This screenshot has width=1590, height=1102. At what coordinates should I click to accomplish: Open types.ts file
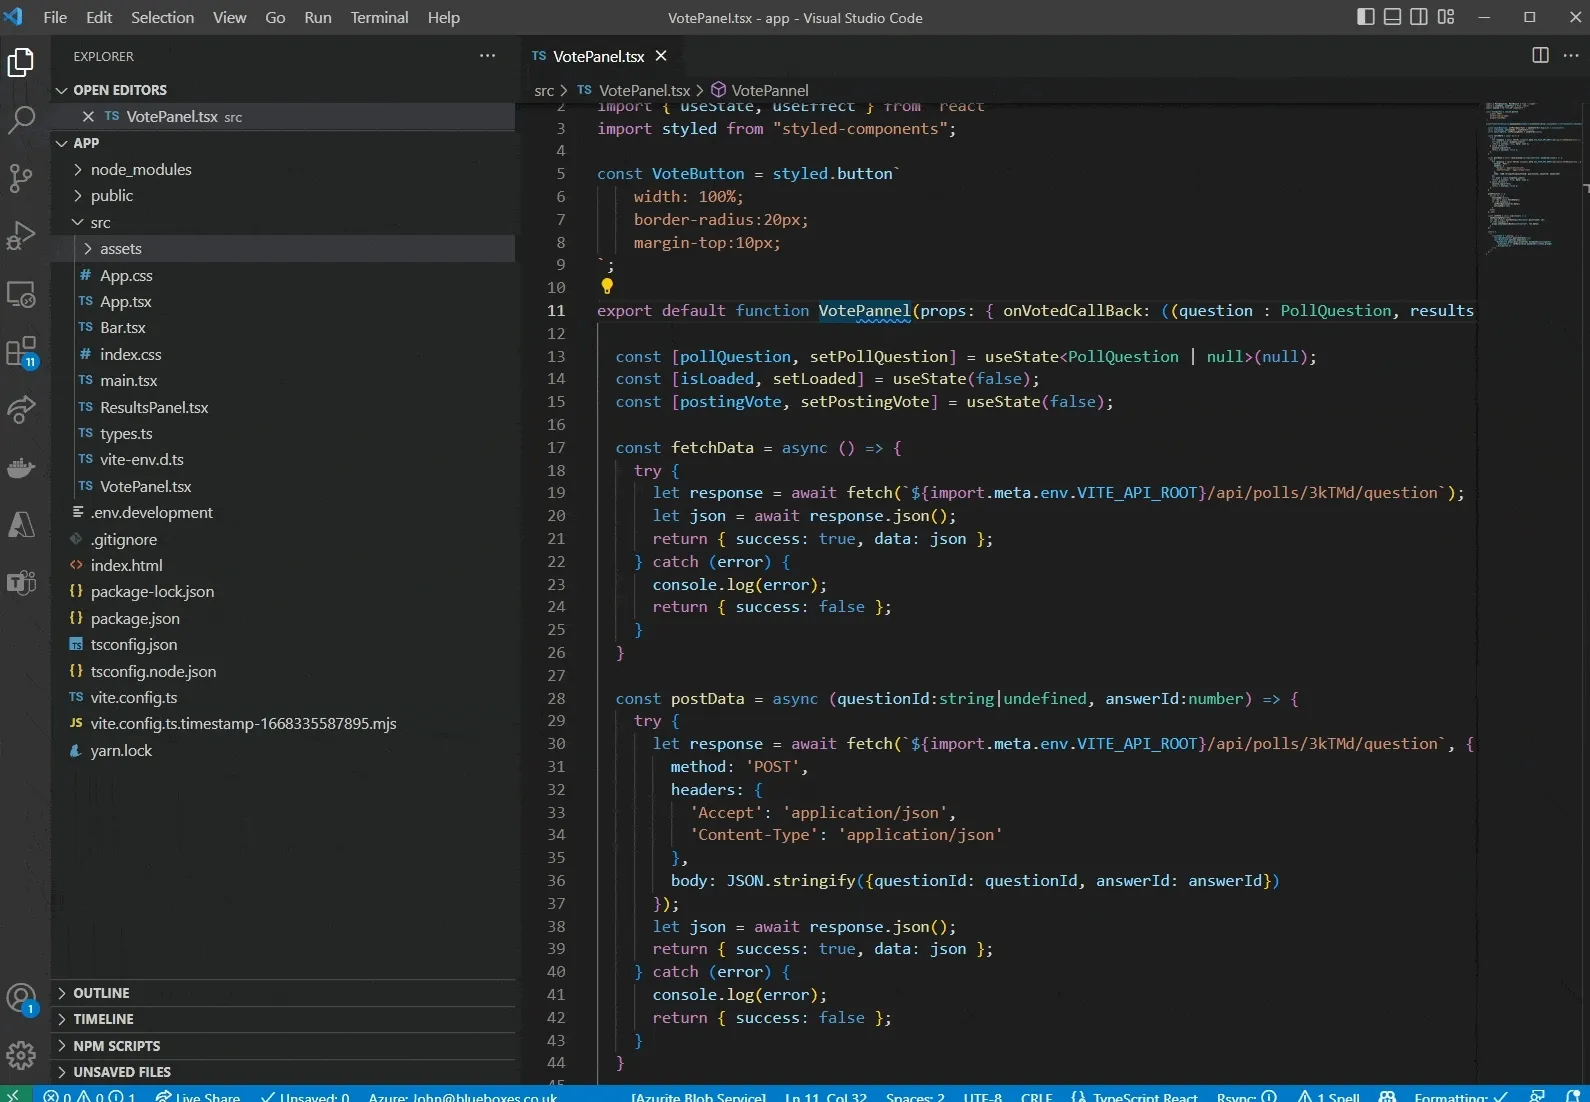284,434
